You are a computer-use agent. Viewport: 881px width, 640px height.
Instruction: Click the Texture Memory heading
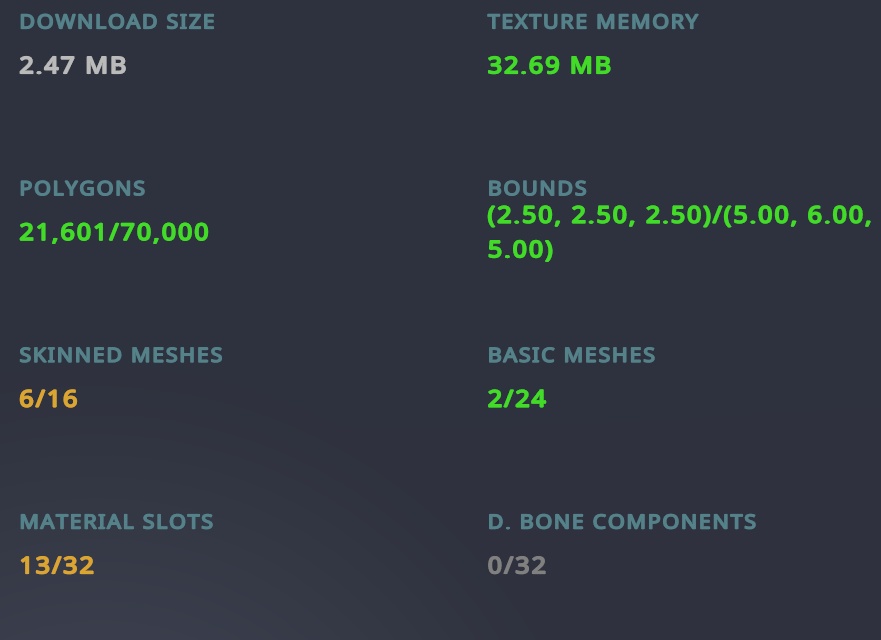[593, 21]
